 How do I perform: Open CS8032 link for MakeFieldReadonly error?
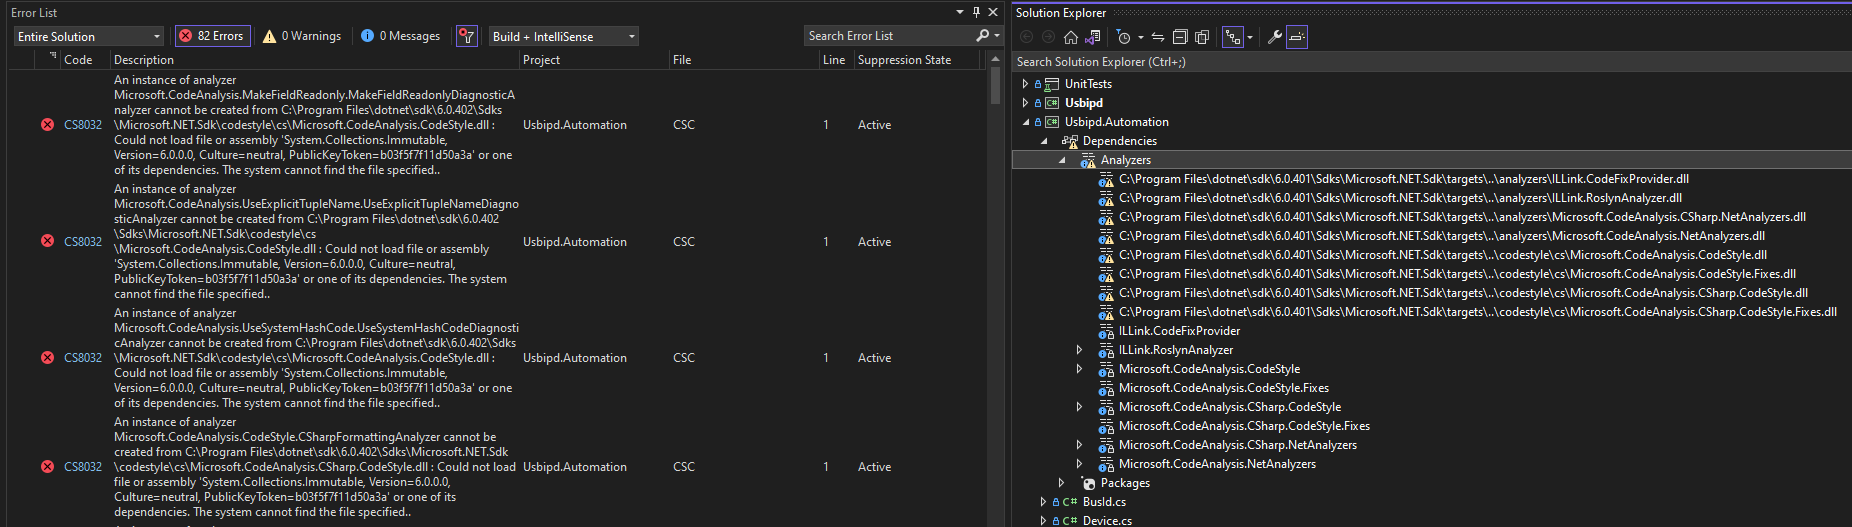pos(83,125)
